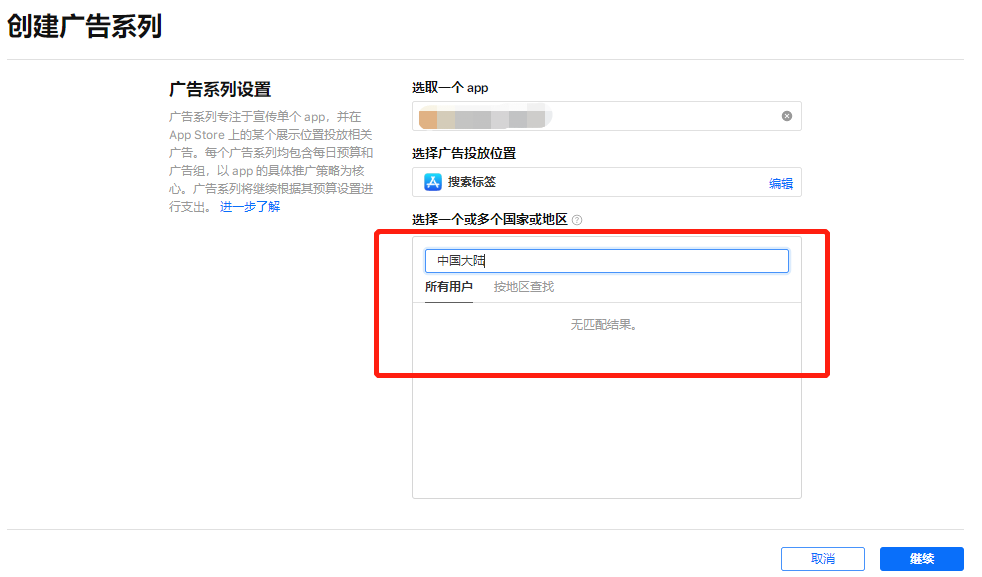The width and height of the screenshot is (982, 577).
Task: Click the App Store search tab icon
Action: (x=433, y=182)
